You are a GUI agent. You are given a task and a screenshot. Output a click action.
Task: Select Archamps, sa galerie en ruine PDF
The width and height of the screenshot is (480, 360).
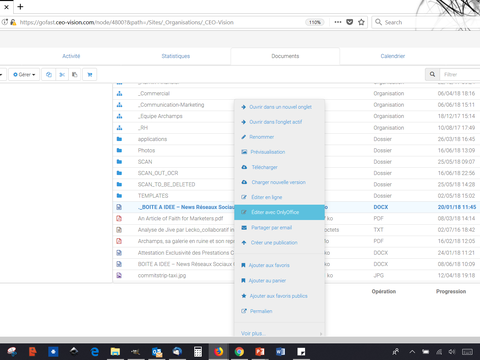tap(186, 241)
